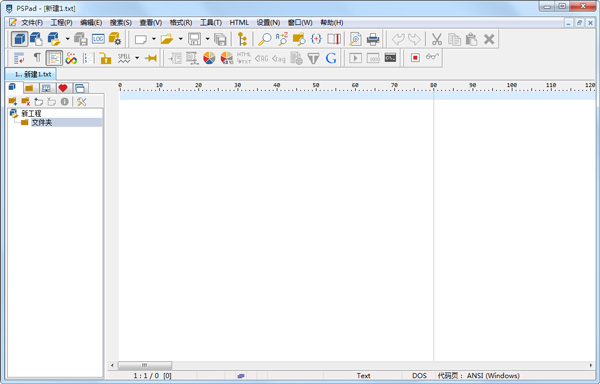Click the search in files icon
Image resolution: width=600 pixels, height=384 pixels.
[x=298, y=39]
